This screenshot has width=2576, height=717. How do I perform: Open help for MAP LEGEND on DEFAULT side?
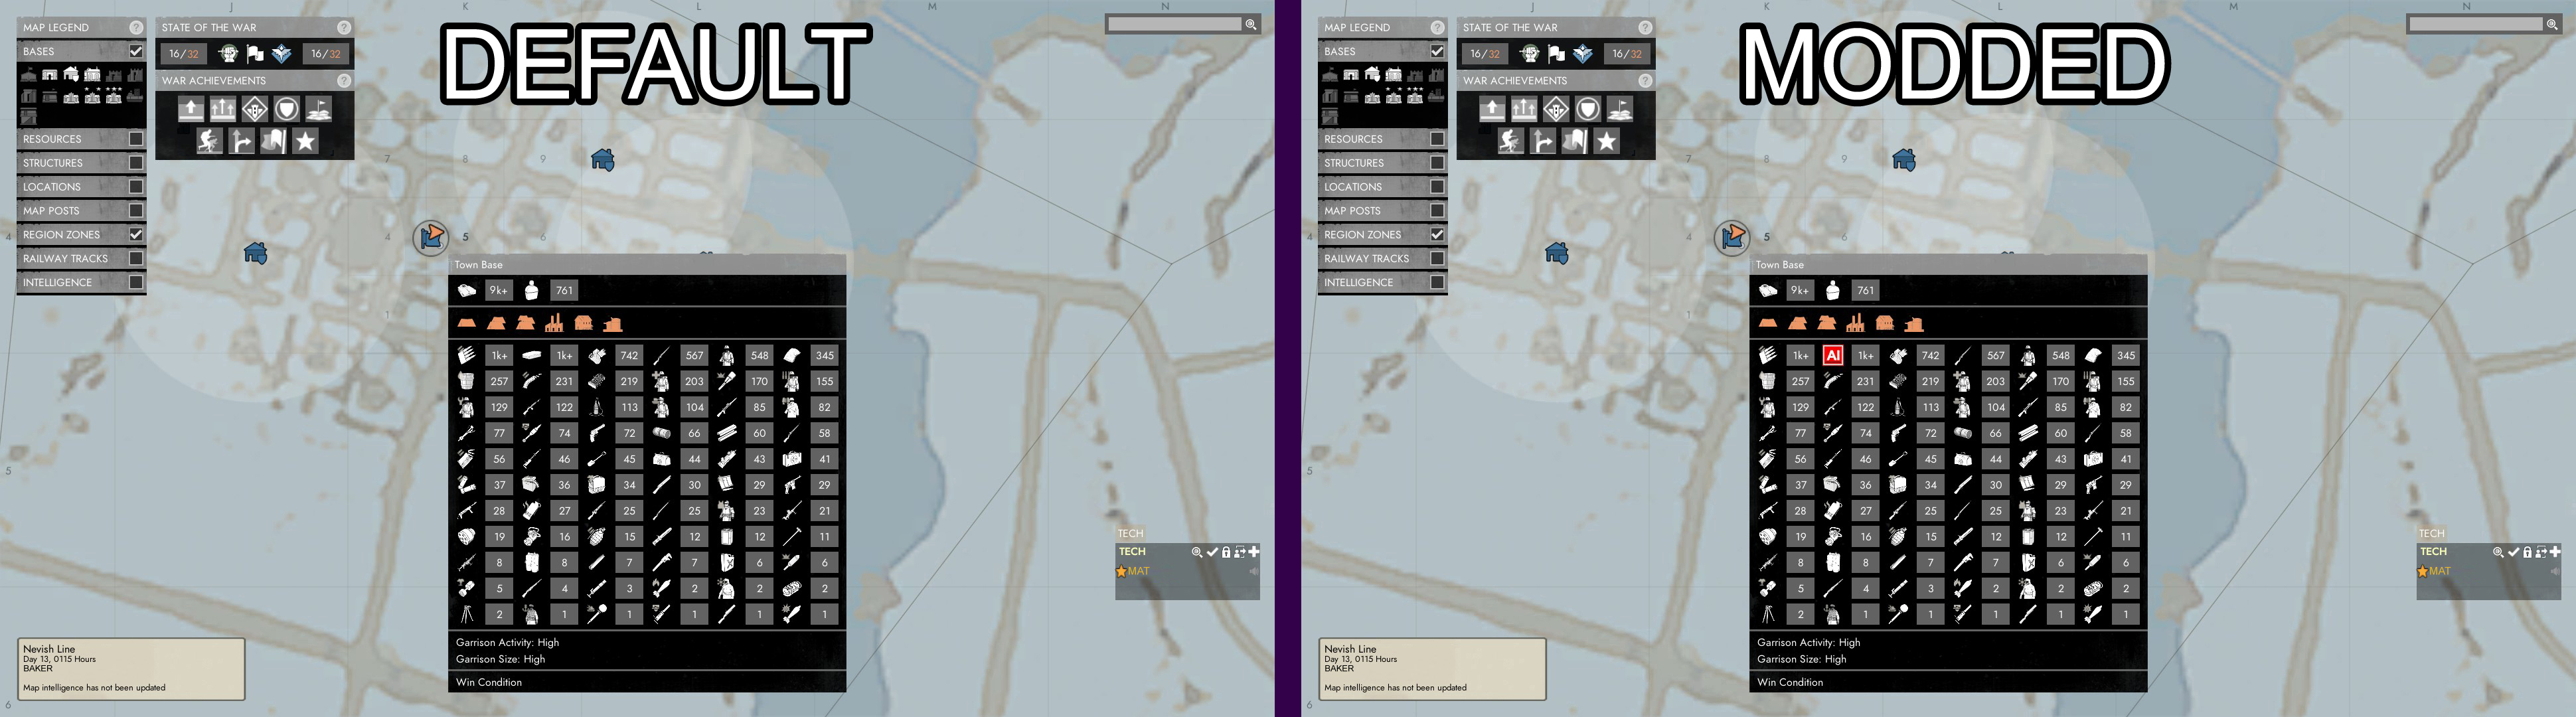(136, 27)
